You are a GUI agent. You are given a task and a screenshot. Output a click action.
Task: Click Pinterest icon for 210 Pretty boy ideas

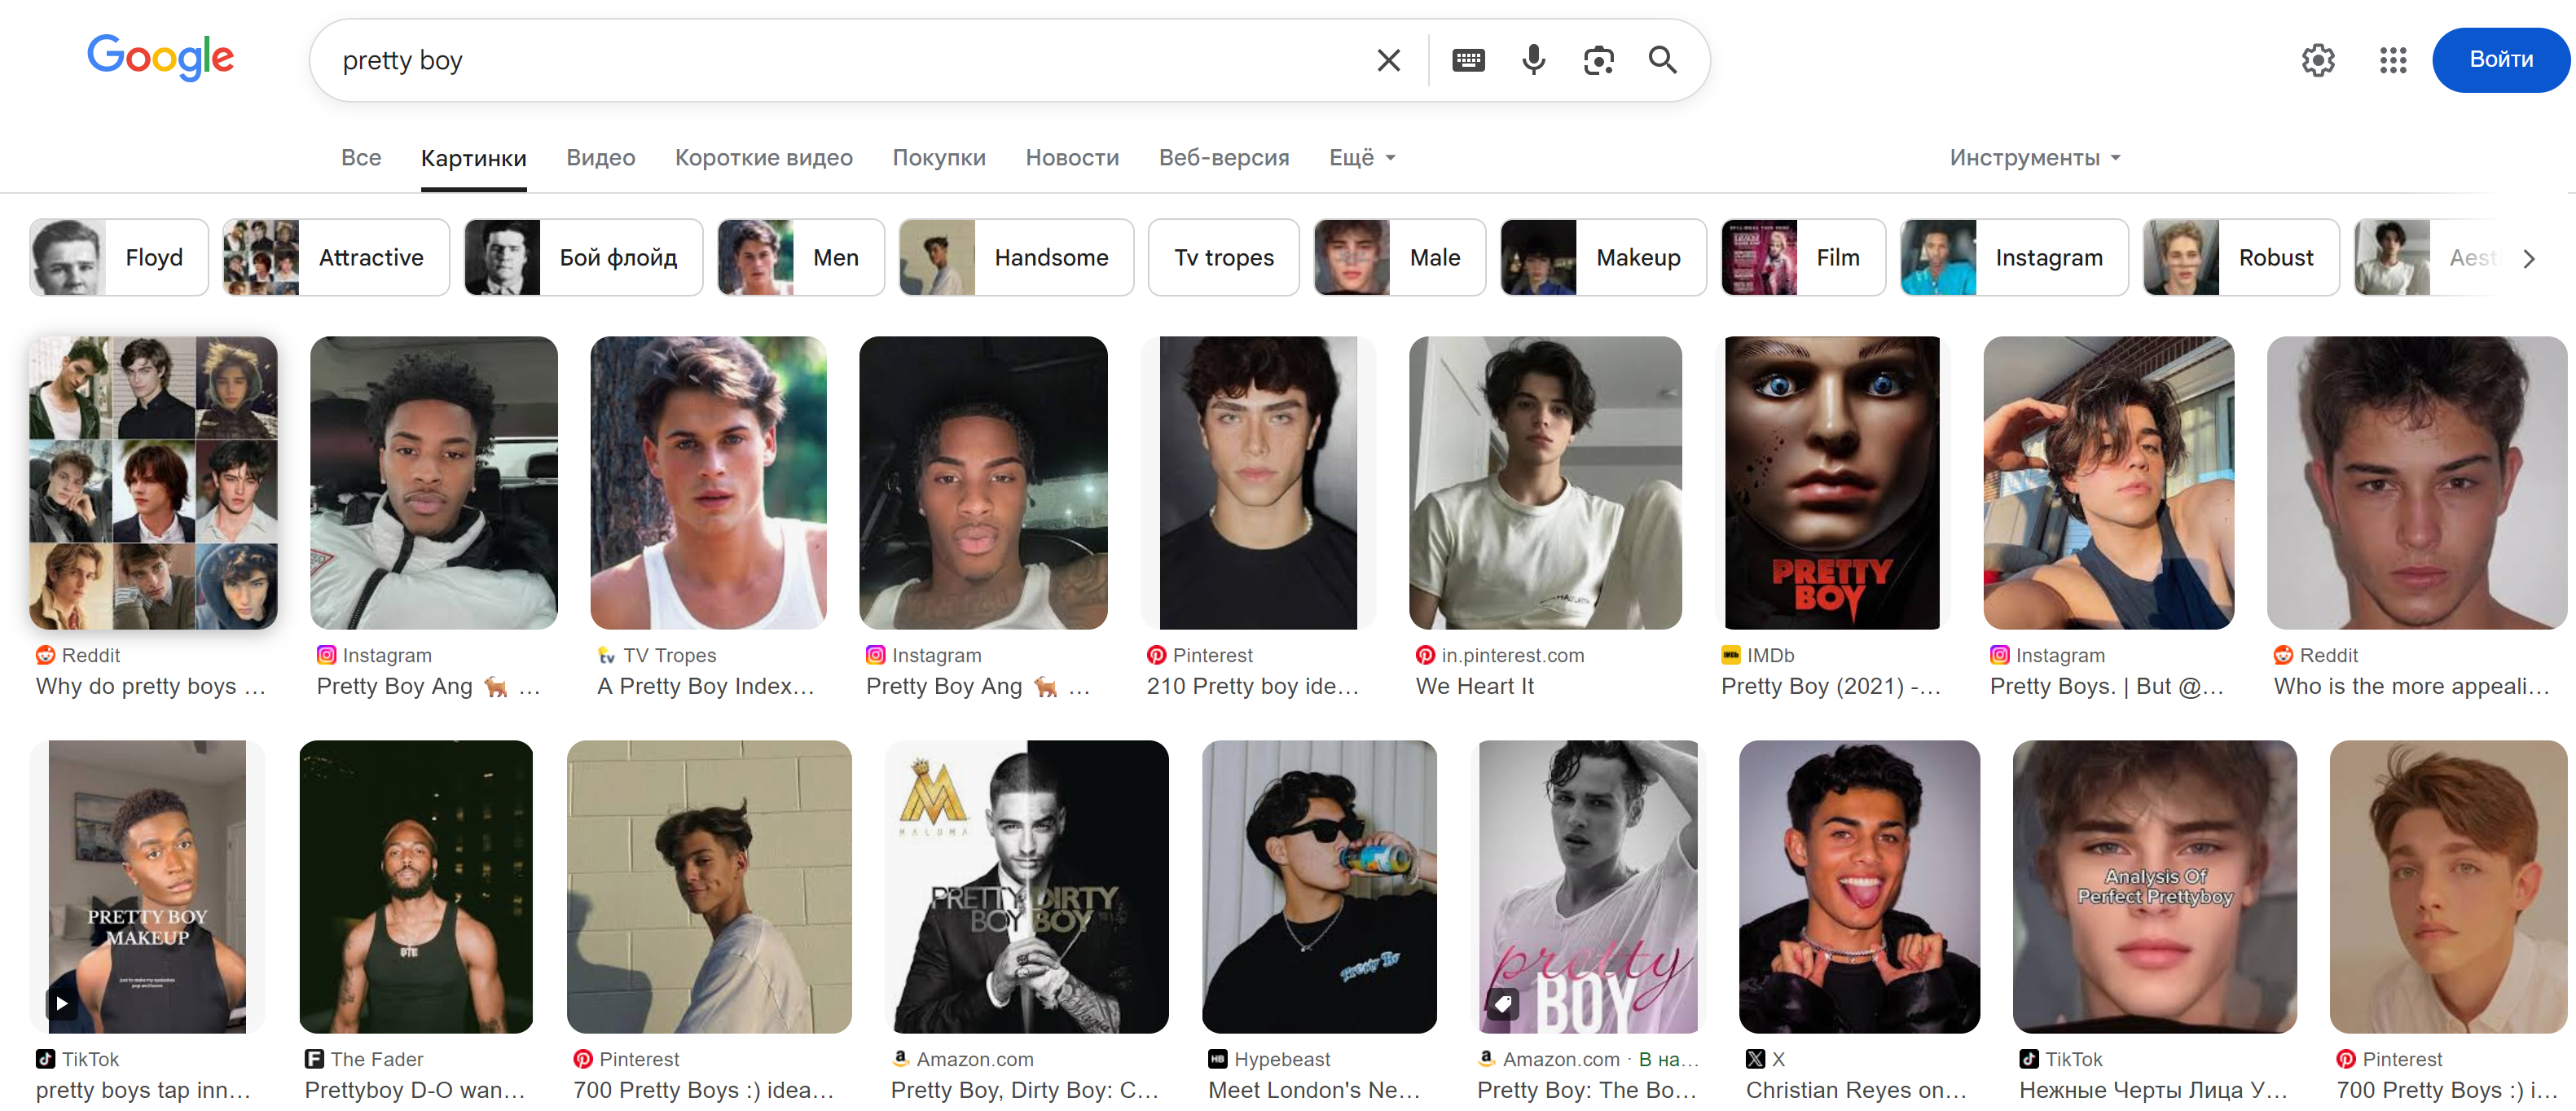point(1156,655)
